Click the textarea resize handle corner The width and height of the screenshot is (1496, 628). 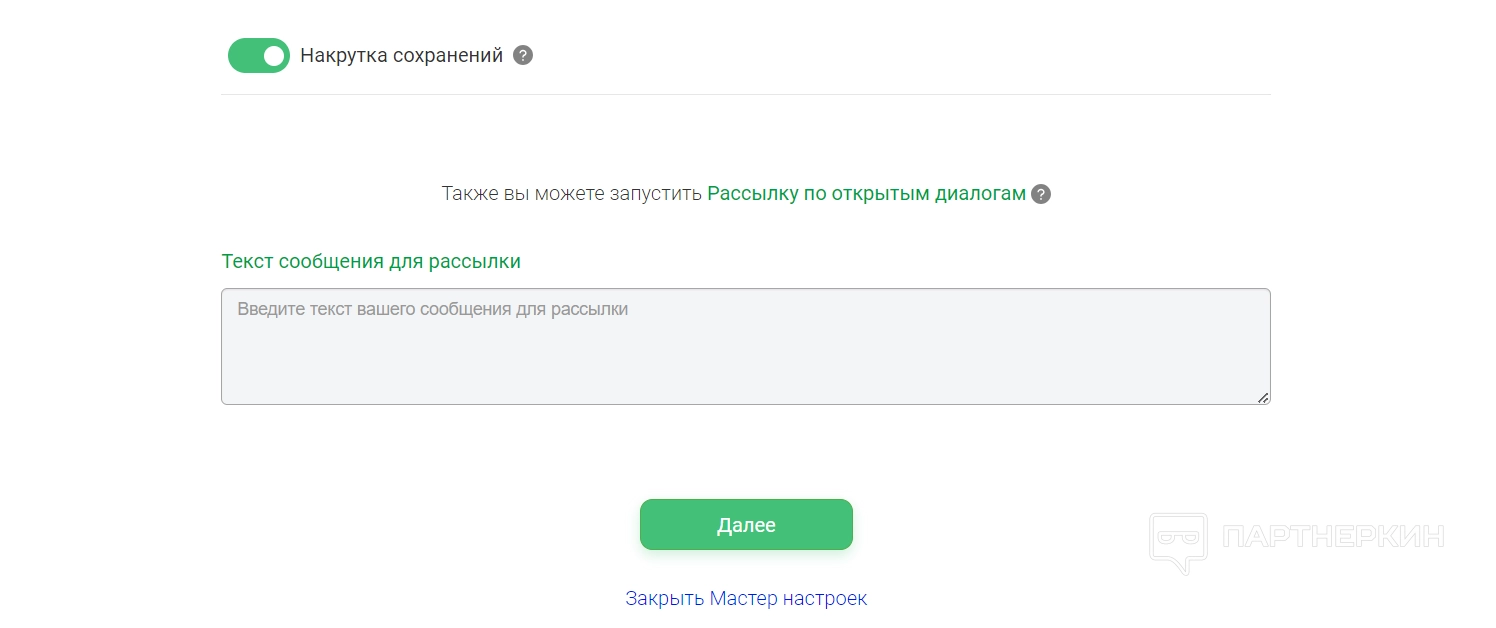tap(1263, 397)
